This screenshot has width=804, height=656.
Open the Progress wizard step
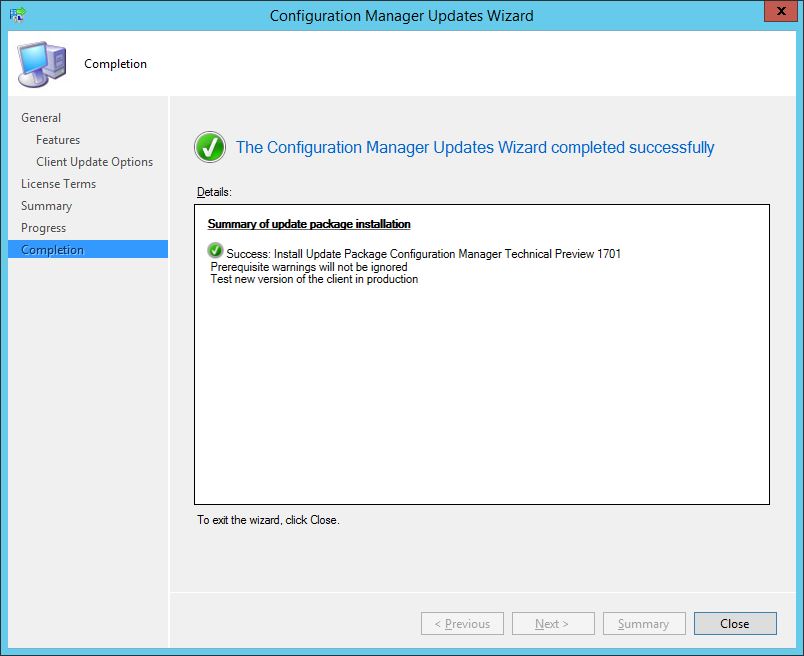tap(43, 227)
